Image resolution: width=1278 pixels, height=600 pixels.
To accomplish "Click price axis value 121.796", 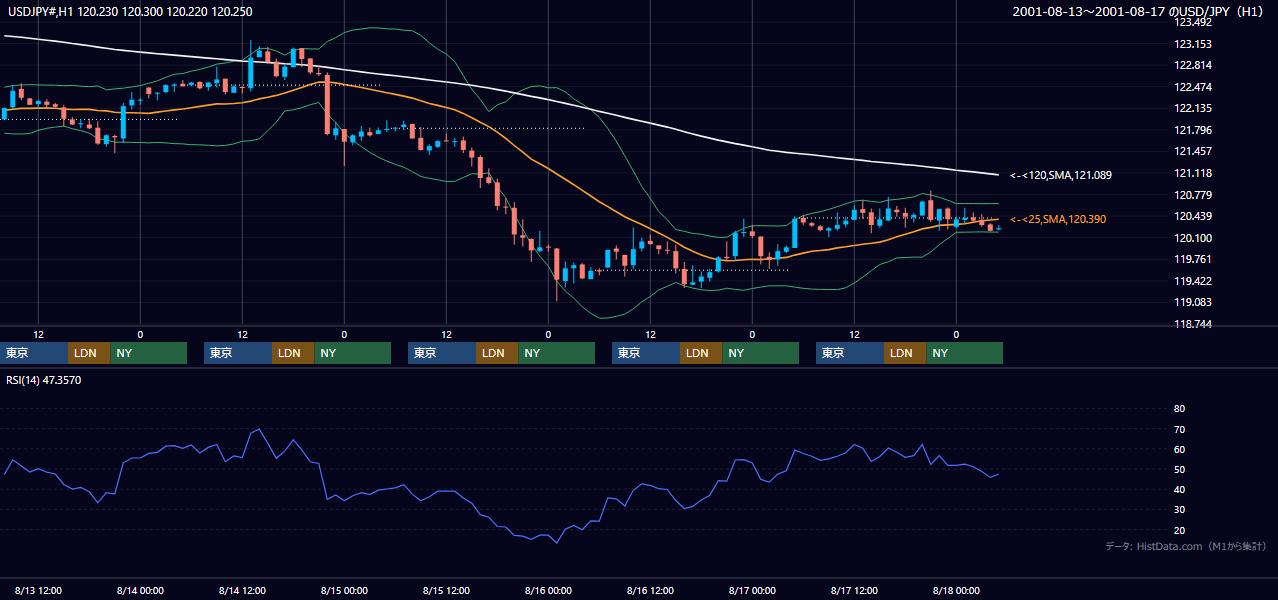I will click(x=1194, y=130).
